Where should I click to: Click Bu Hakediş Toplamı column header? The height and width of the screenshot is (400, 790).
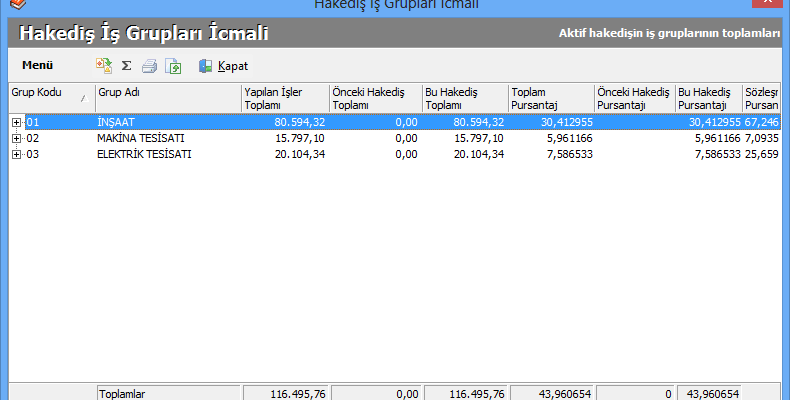[464, 98]
